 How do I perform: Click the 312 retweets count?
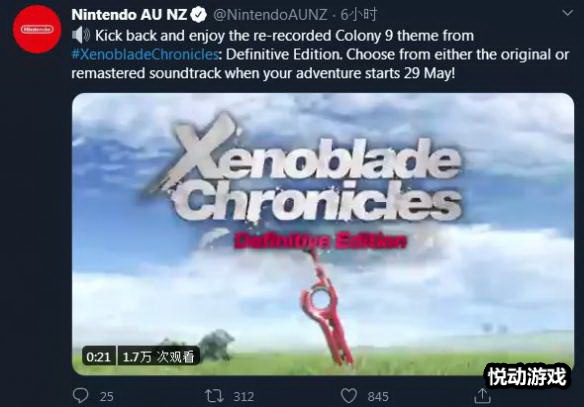pos(244,397)
